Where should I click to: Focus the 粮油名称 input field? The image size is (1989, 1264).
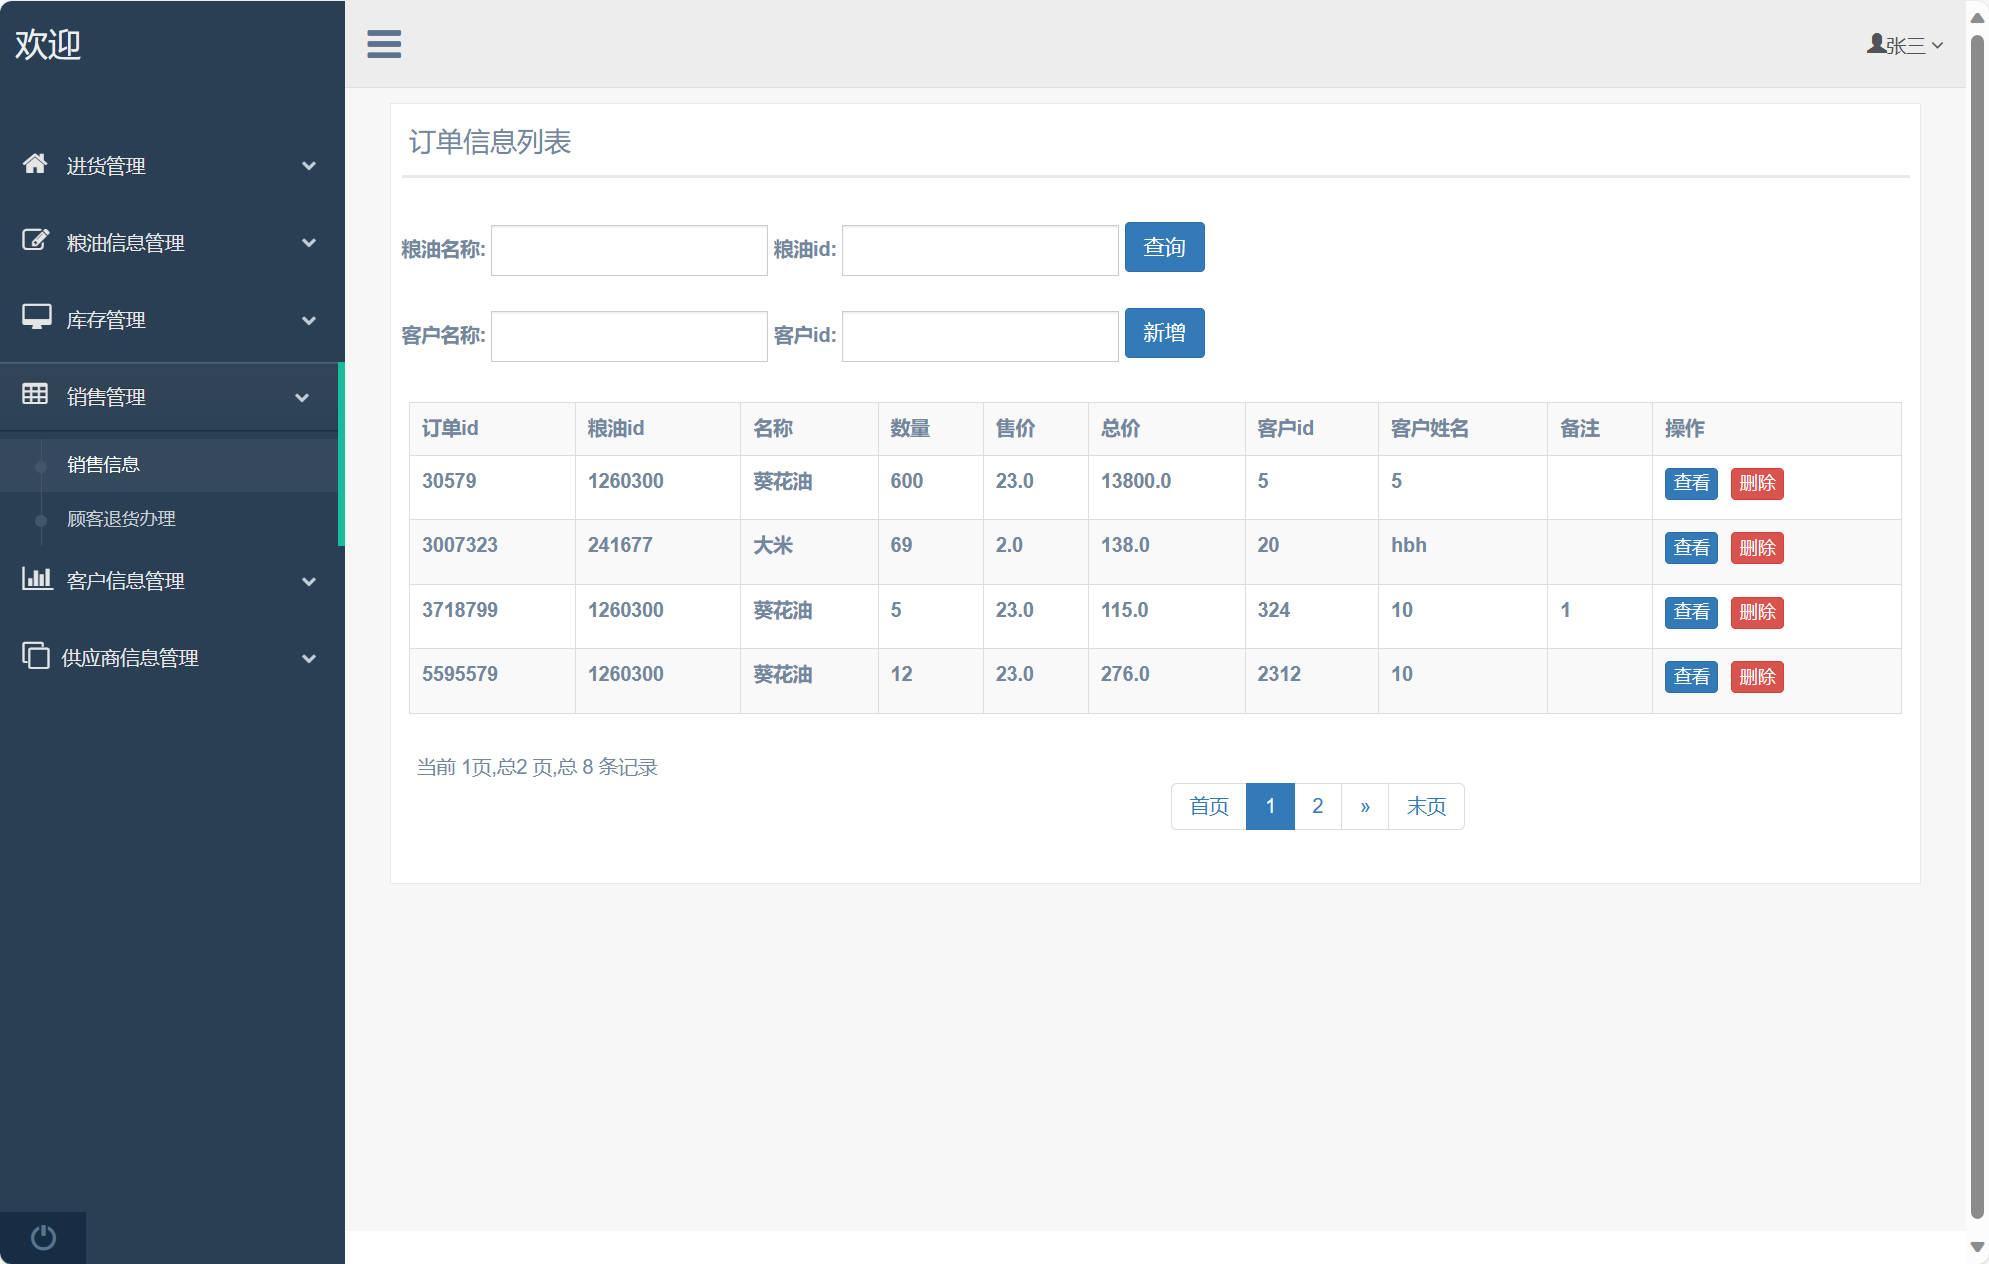coord(629,250)
